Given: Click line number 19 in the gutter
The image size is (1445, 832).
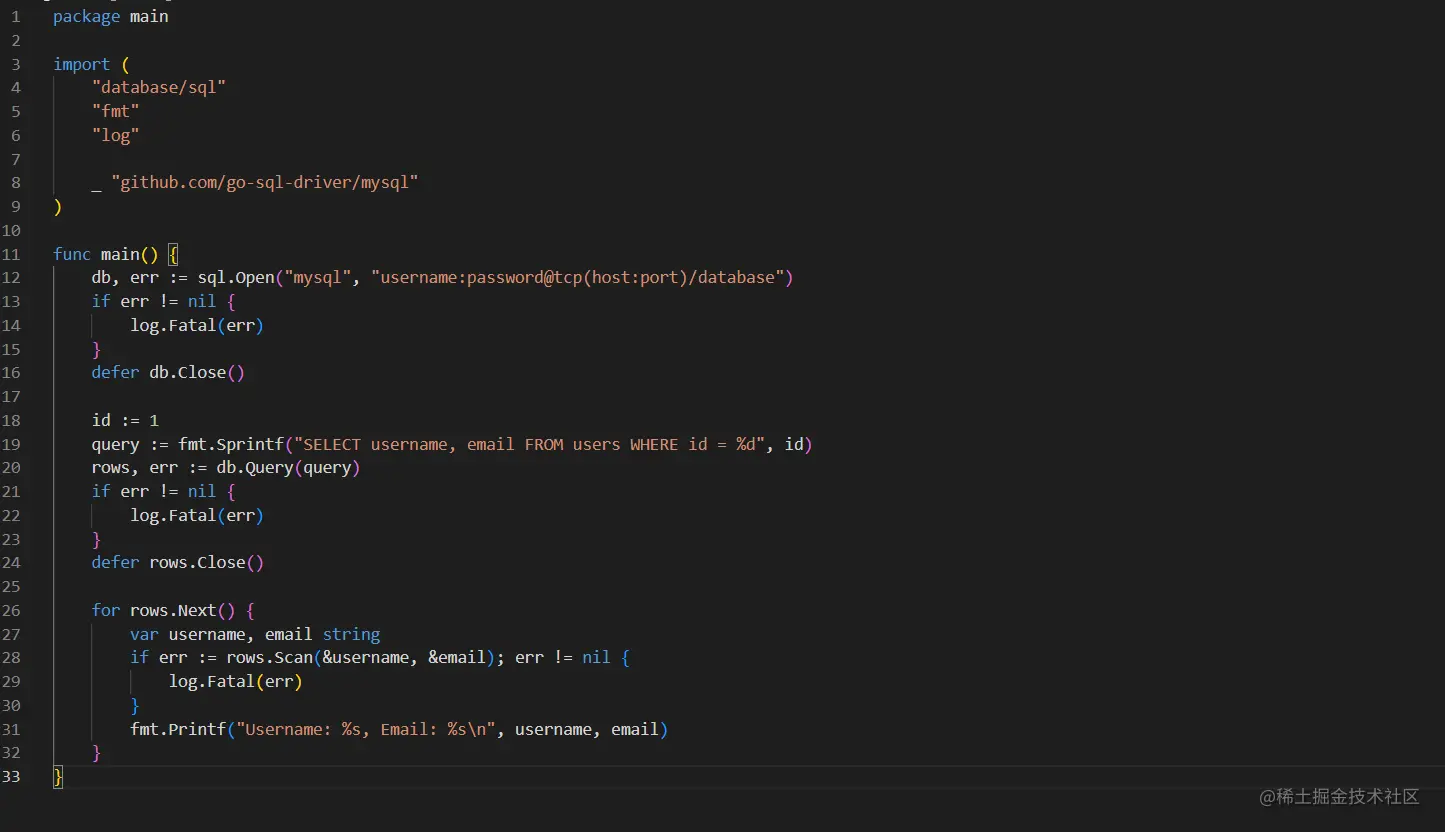Looking at the screenshot, I should pyautogui.click(x=12, y=444).
